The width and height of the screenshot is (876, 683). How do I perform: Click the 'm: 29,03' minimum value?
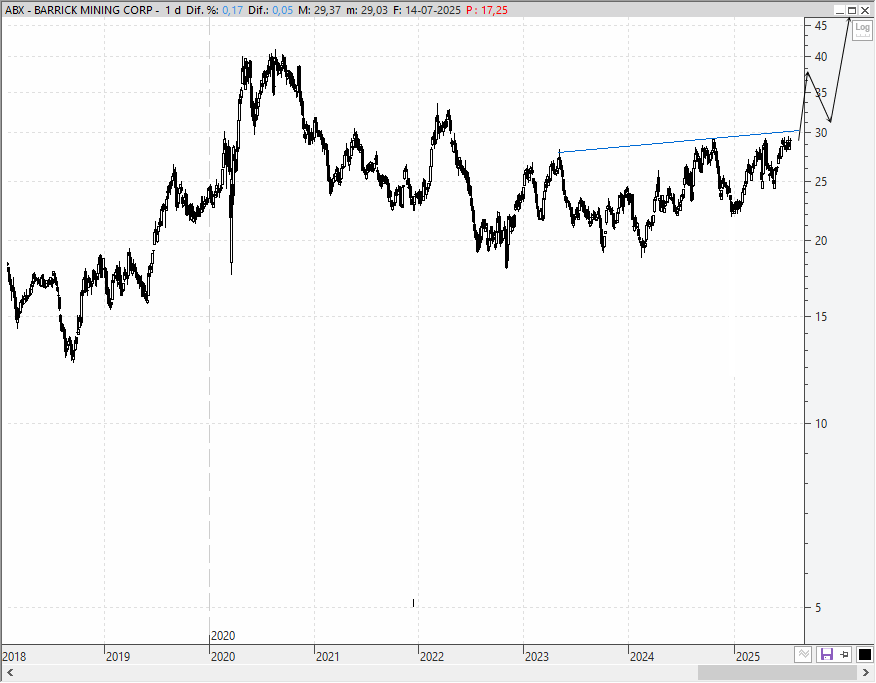366,10
